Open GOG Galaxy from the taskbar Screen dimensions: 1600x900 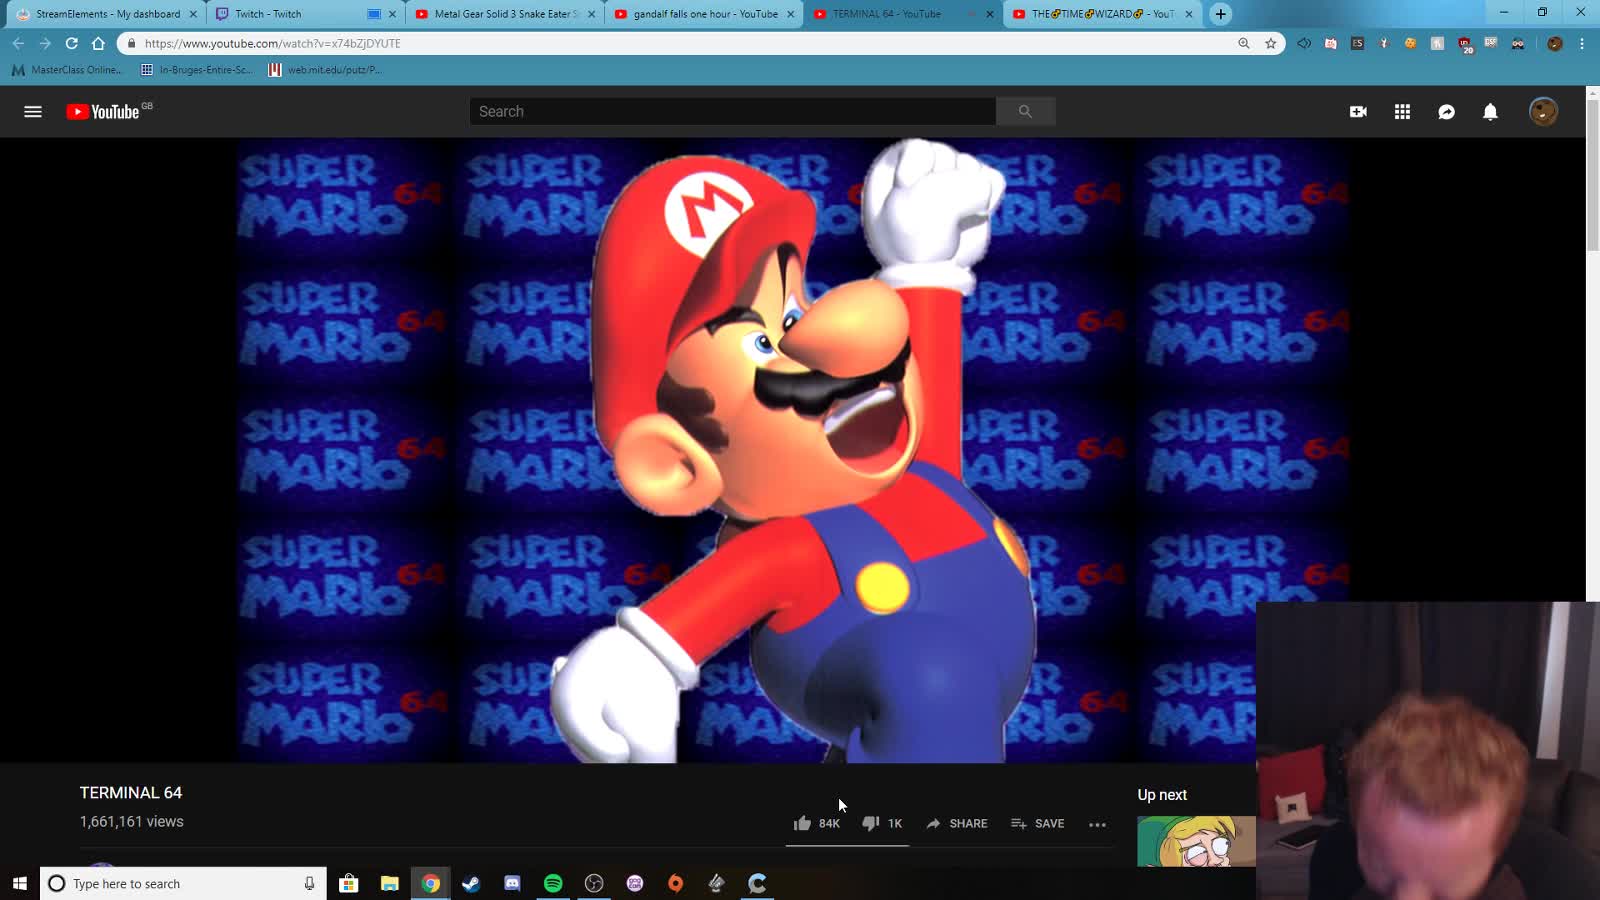coord(635,883)
